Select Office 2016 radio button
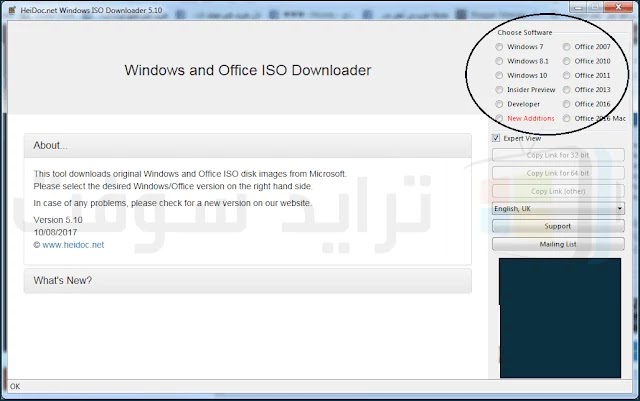This screenshot has width=640, height=401. point(567,104)
